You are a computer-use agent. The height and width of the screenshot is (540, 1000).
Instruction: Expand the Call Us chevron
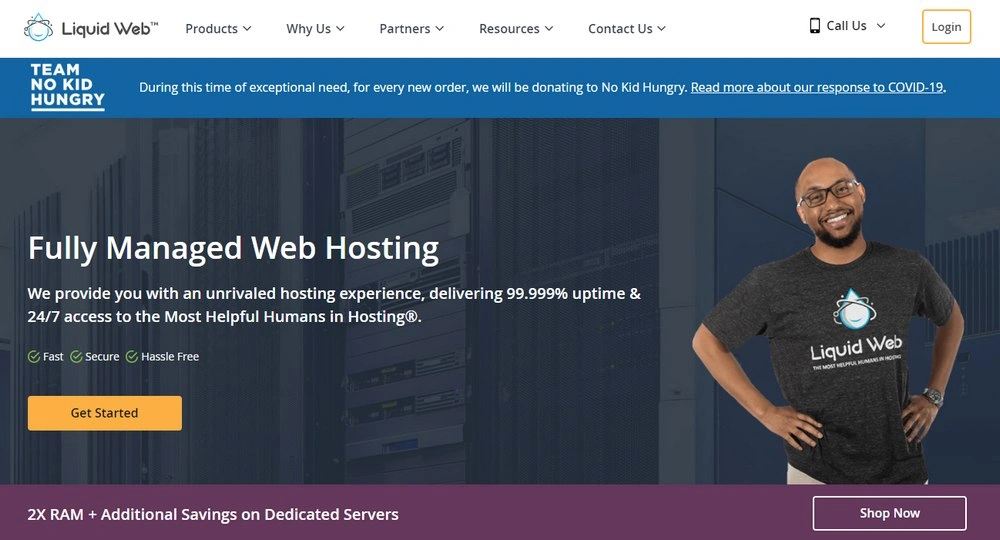[x=881, y=26]
